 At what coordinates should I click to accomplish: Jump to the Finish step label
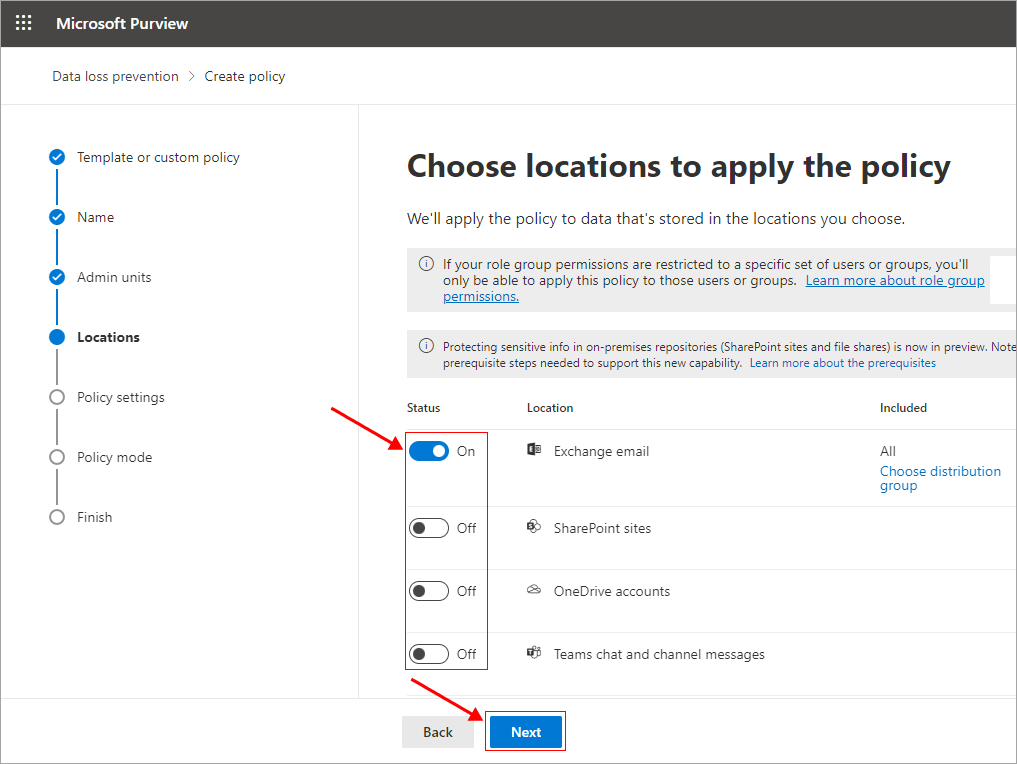pos(95,517)
